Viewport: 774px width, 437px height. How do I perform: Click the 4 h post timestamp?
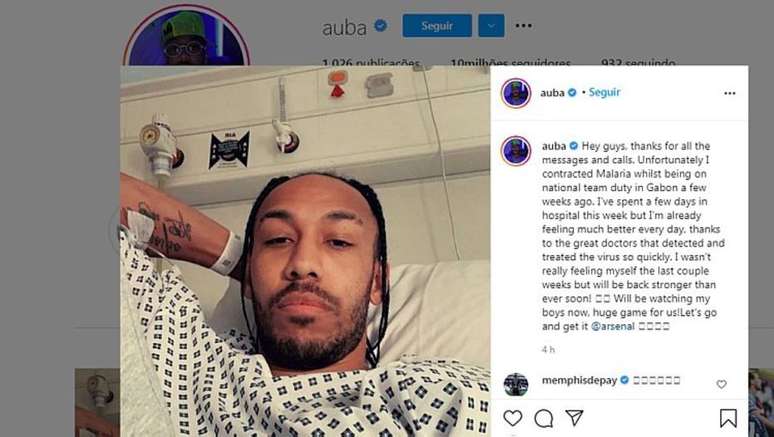point(548,350)
